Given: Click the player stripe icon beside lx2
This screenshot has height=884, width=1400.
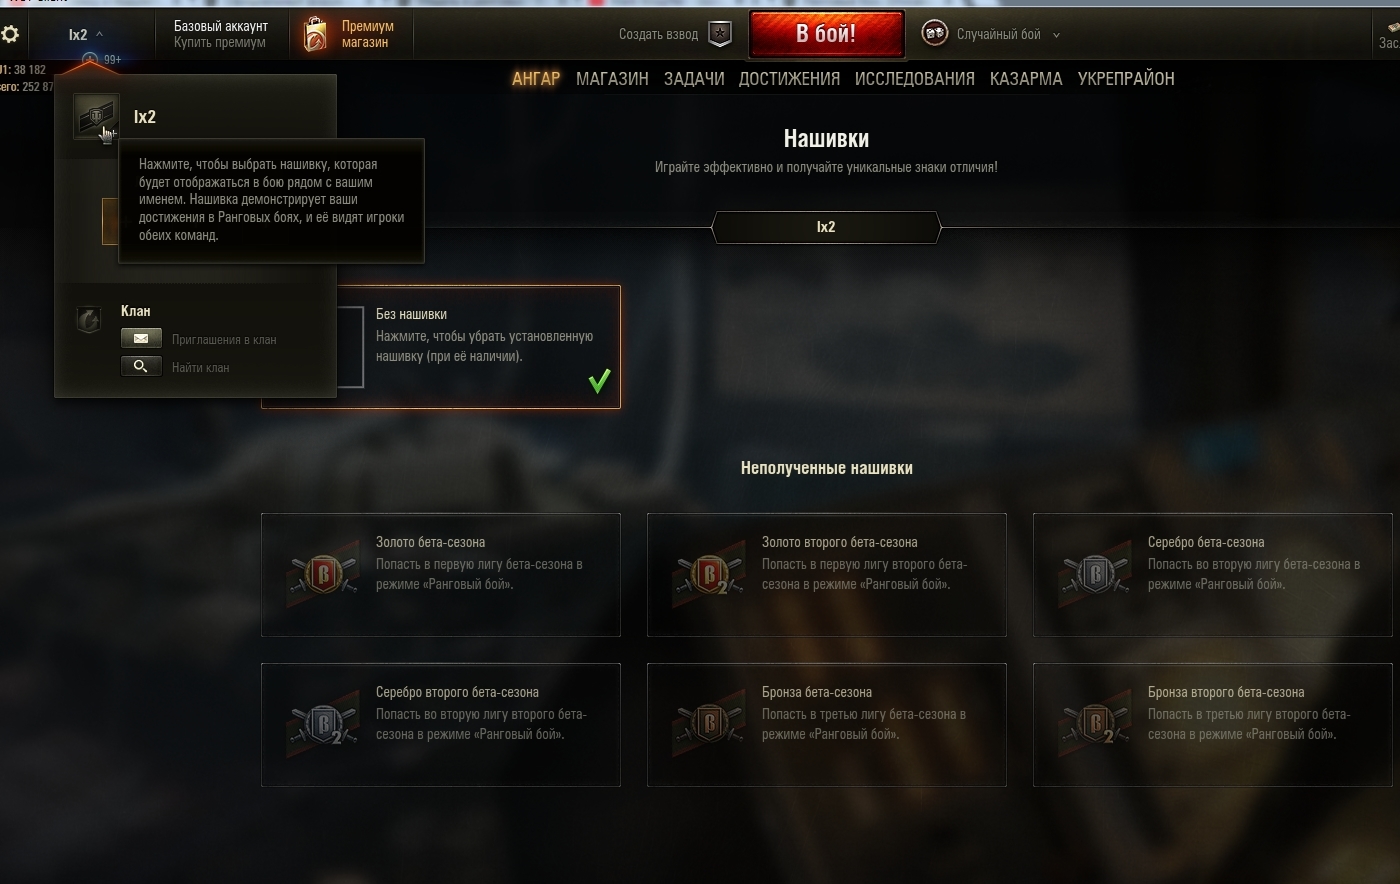Looking at the screenshot, I should (97, 117).
